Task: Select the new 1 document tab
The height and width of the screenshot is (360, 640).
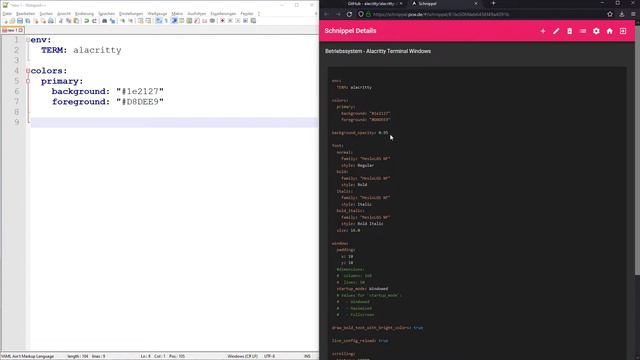Action: coord(12,30)
